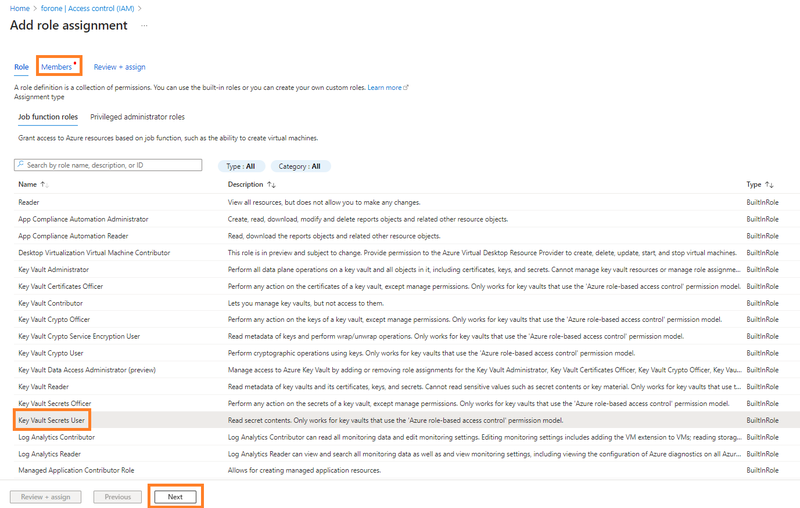Select the Key Vault Secrets User role
800x508 pixels.
(x=52, y=421)
